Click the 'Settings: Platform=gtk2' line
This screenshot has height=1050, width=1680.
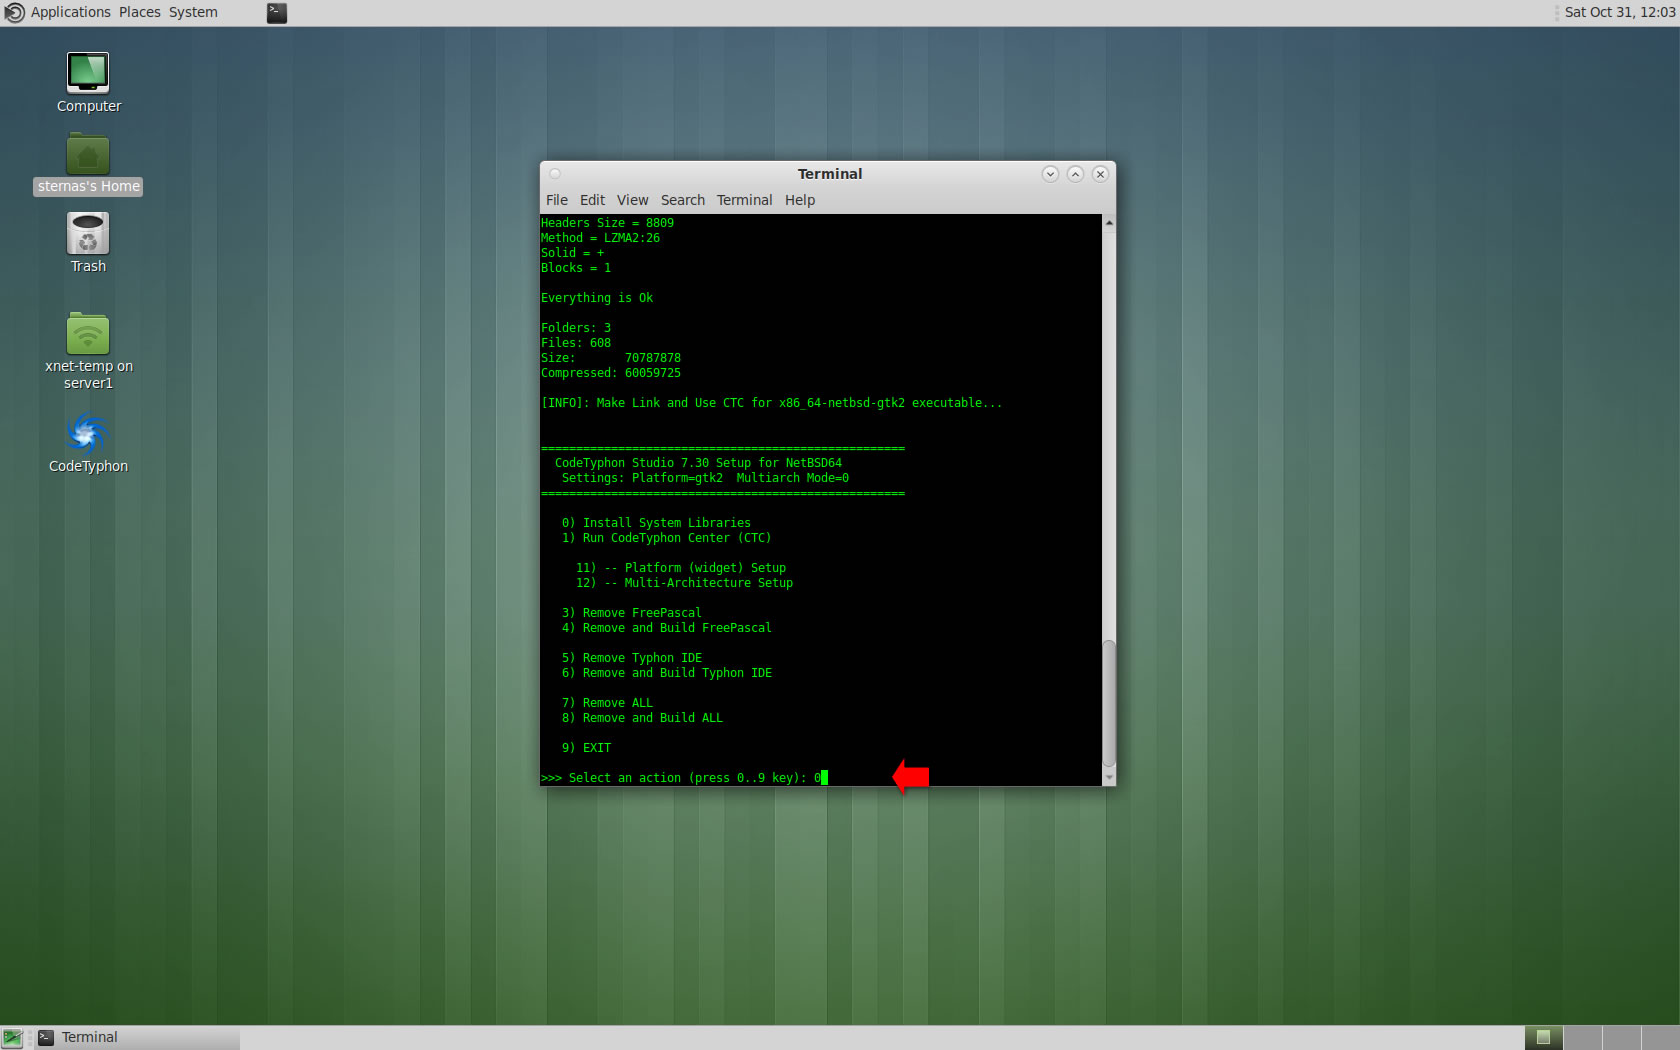pyautogui.click(x=705, y=478)
